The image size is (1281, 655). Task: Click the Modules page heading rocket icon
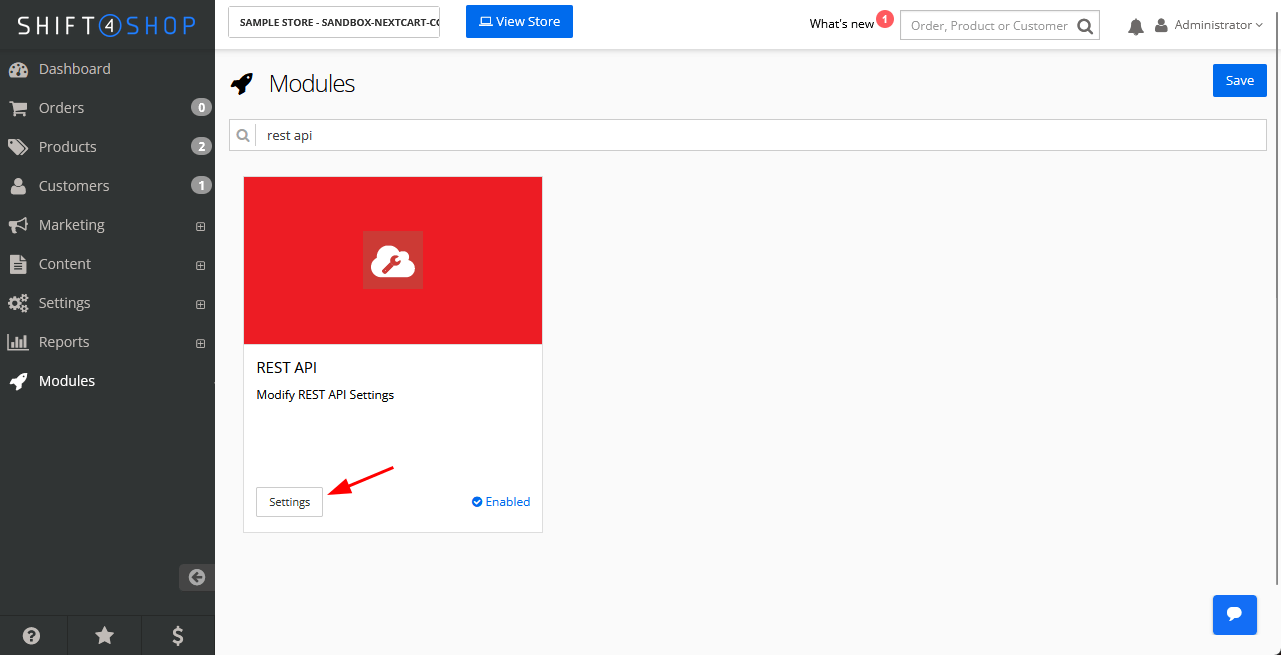242,84
